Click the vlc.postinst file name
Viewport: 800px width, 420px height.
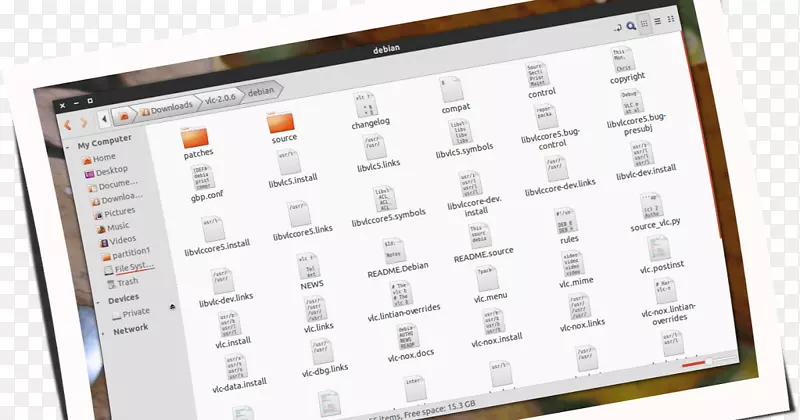[662, 267]
